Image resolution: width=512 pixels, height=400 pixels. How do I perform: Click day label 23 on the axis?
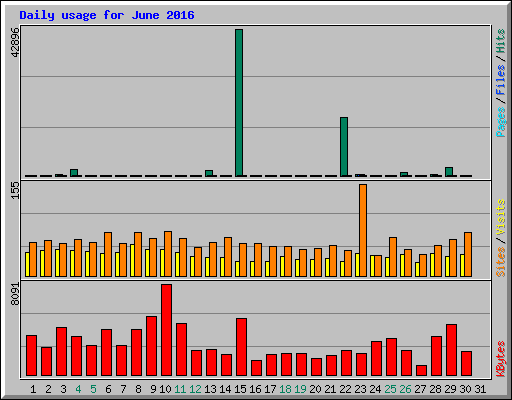point(360,389)
